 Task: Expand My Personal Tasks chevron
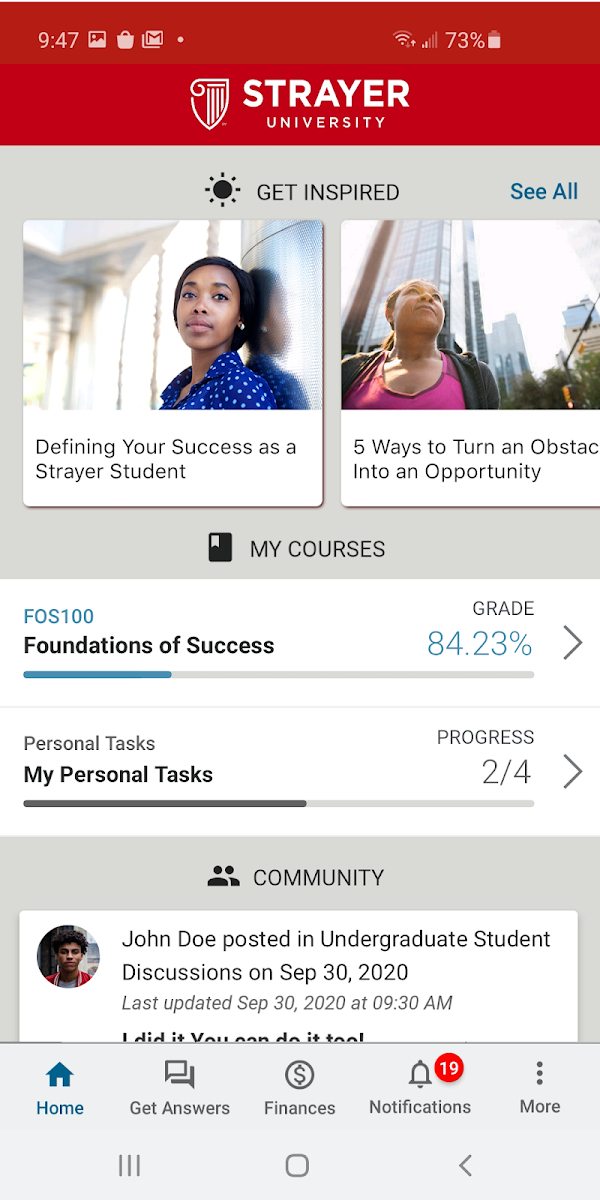coord(572,772)
